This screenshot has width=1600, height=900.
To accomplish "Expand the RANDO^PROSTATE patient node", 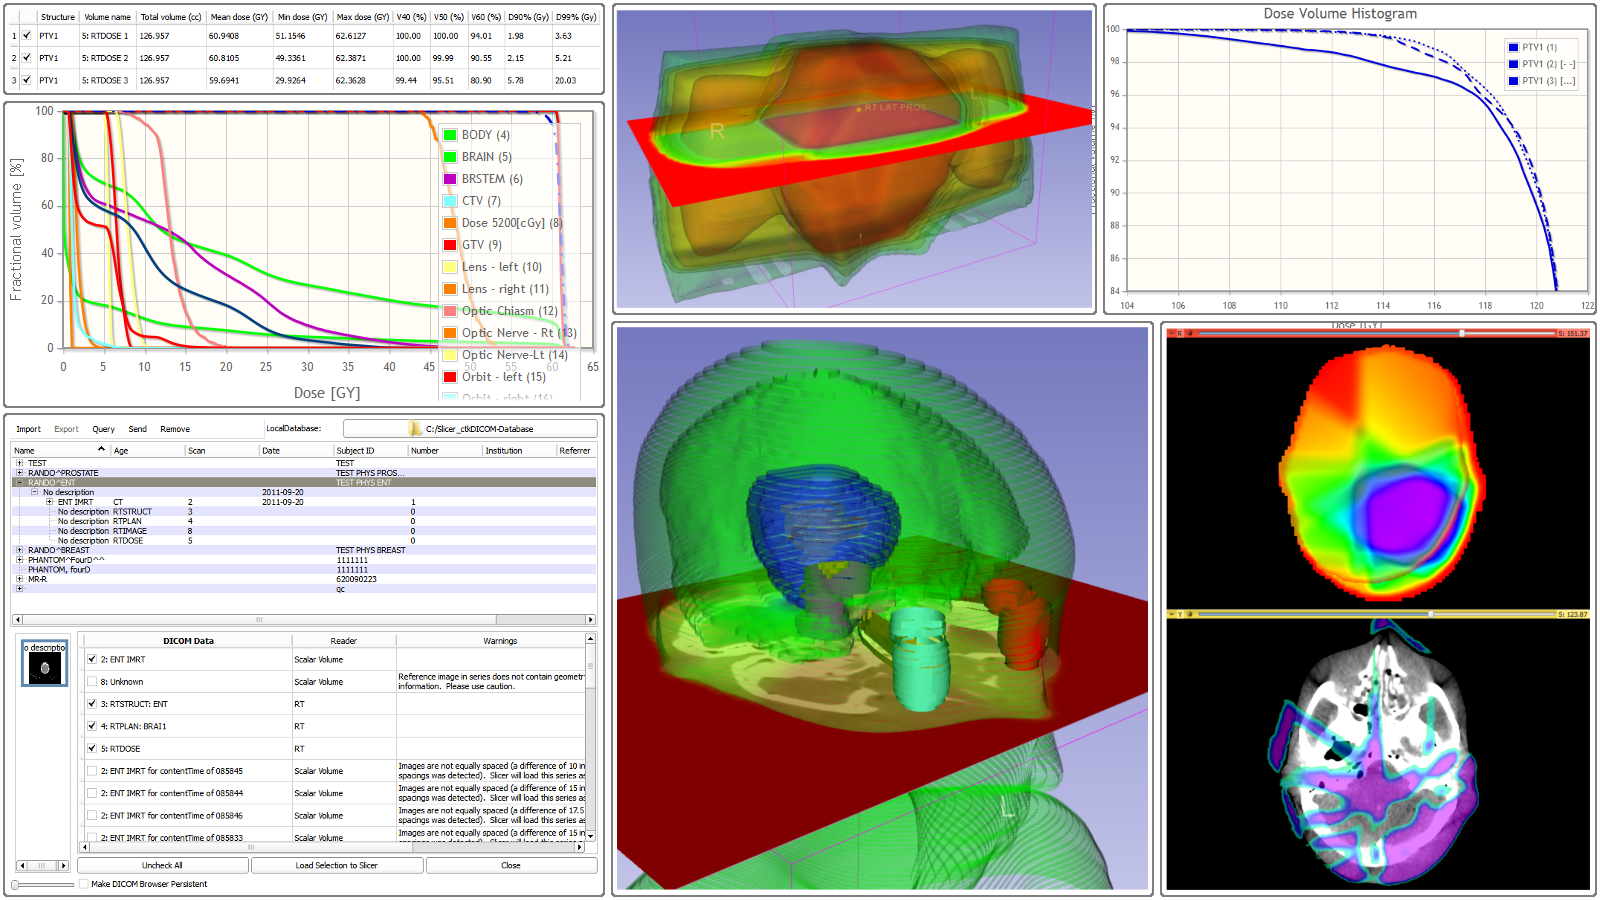I will [x=19, y=473].
